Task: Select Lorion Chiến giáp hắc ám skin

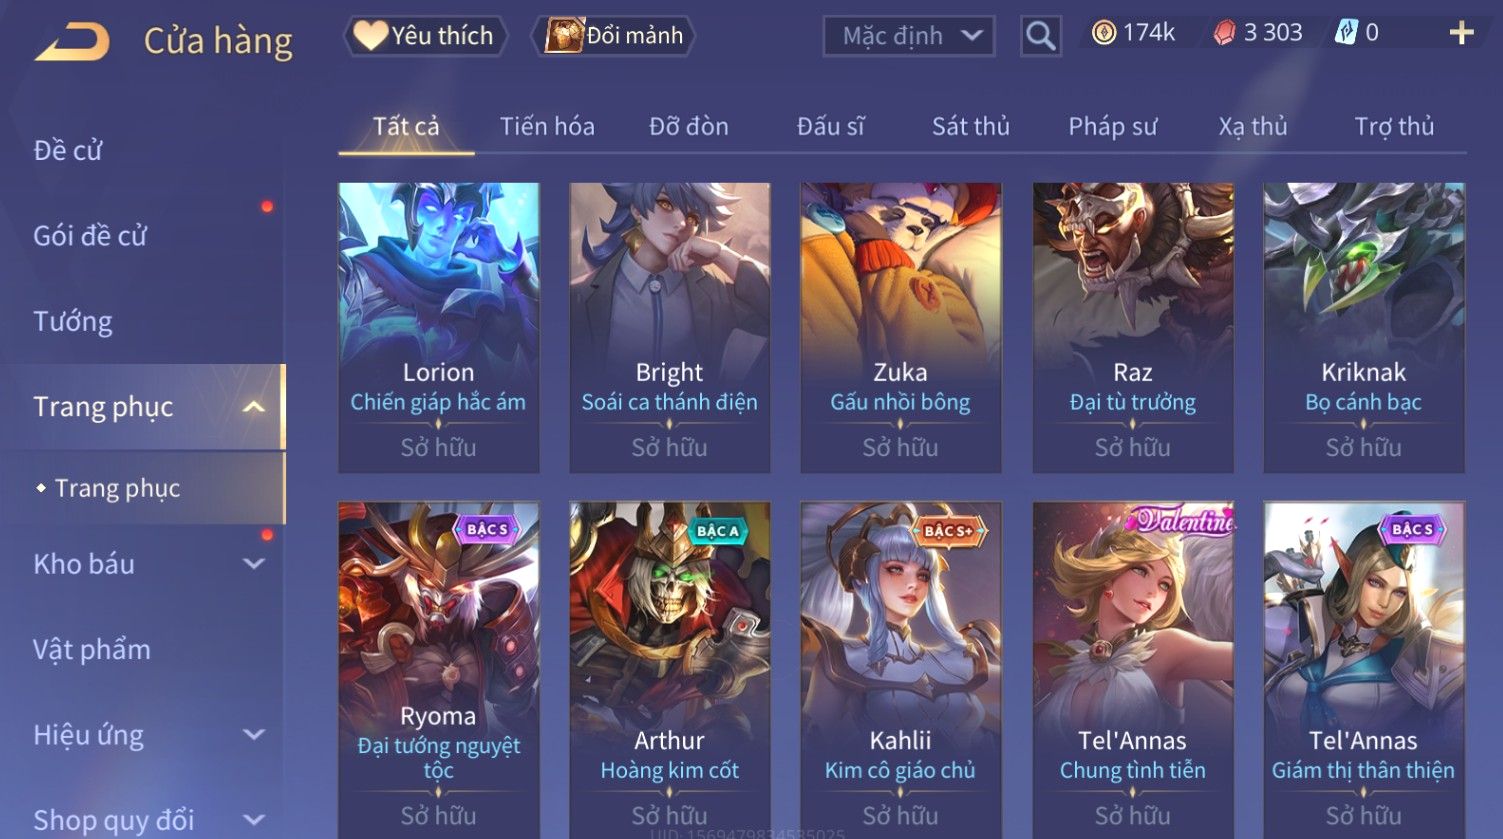Action: 438,327
